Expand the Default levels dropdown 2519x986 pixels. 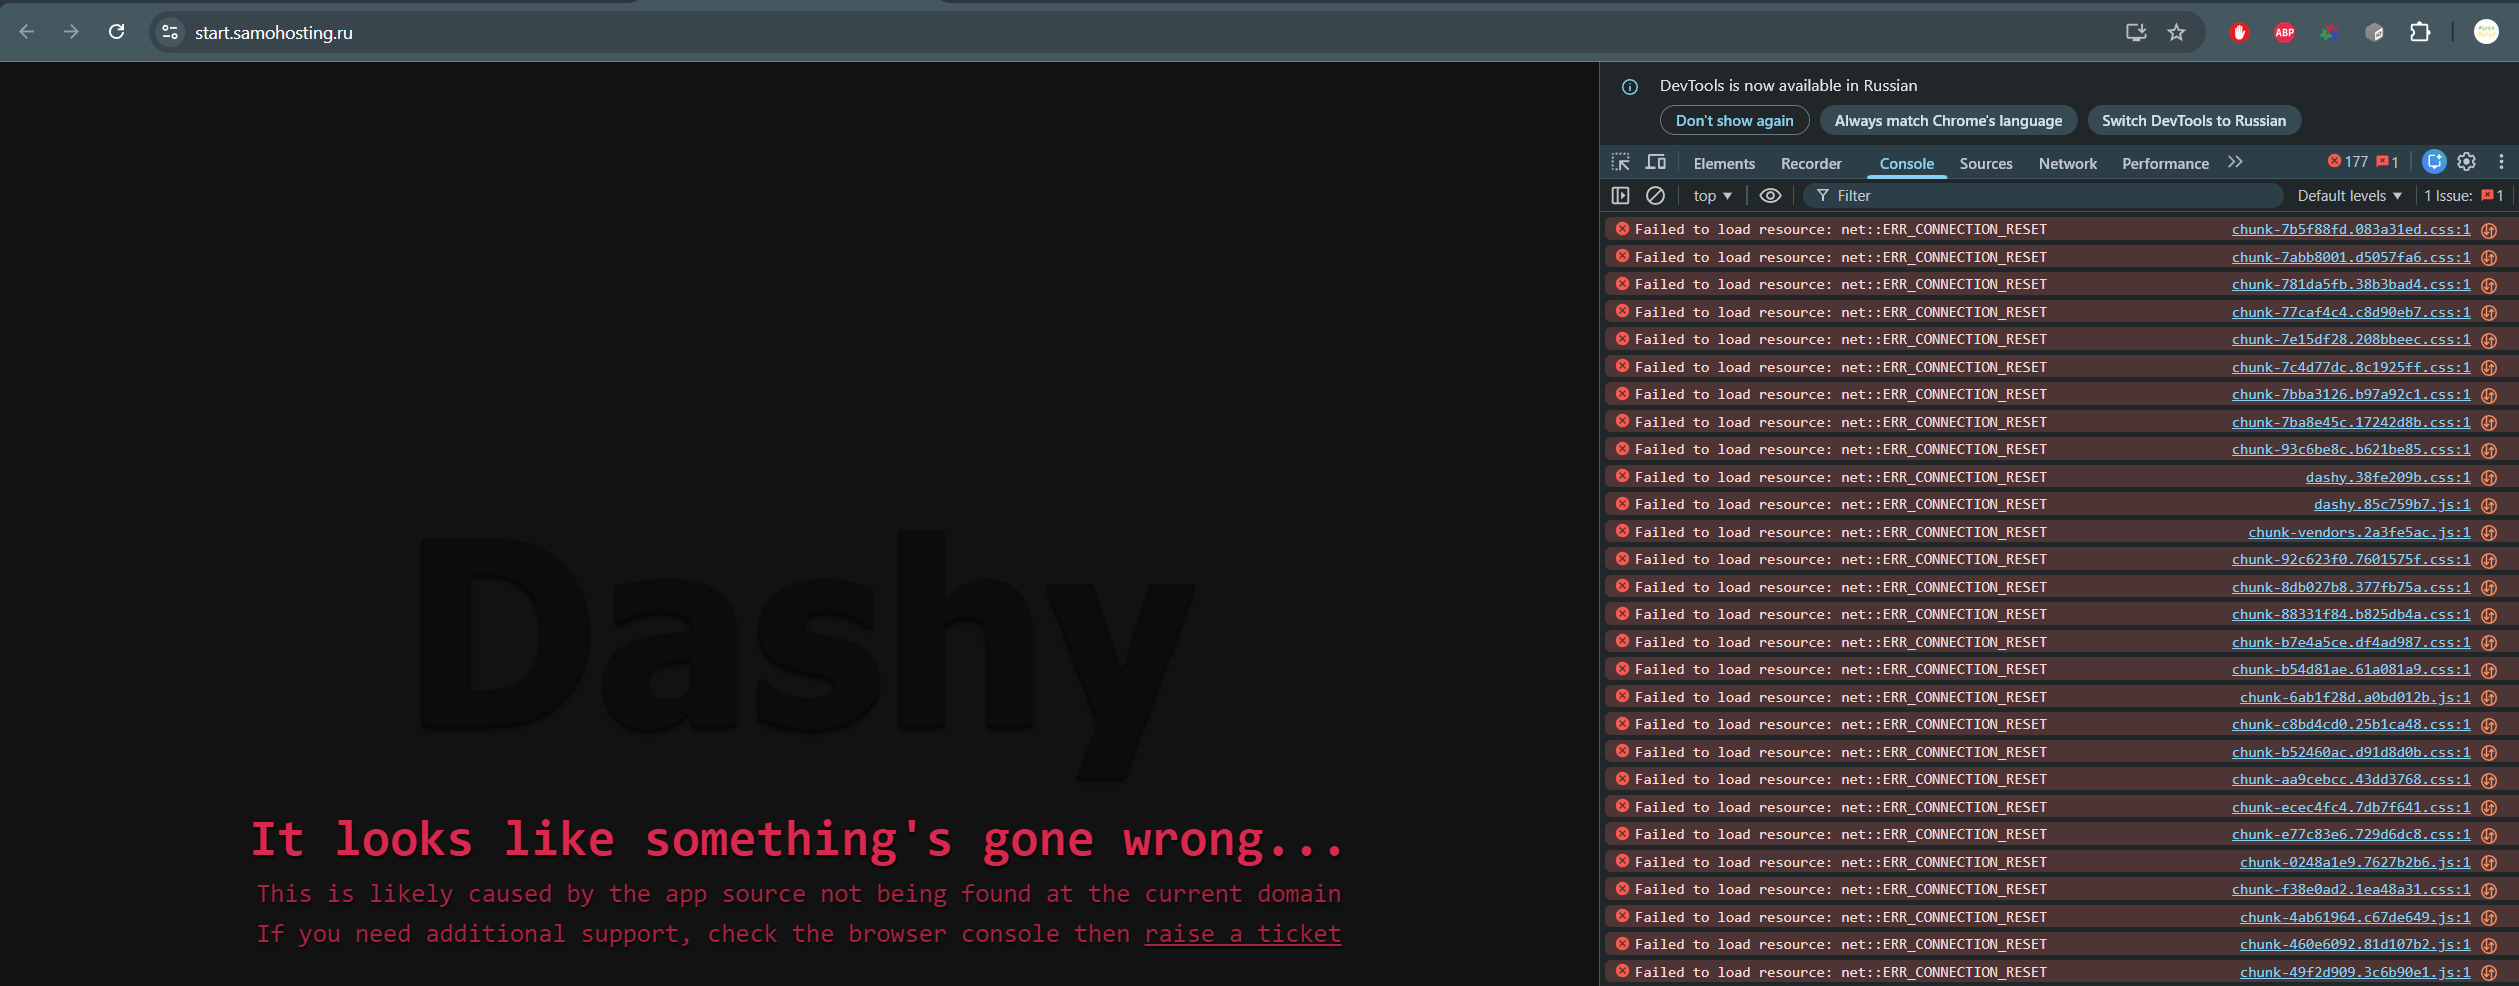coord(2348,196)
